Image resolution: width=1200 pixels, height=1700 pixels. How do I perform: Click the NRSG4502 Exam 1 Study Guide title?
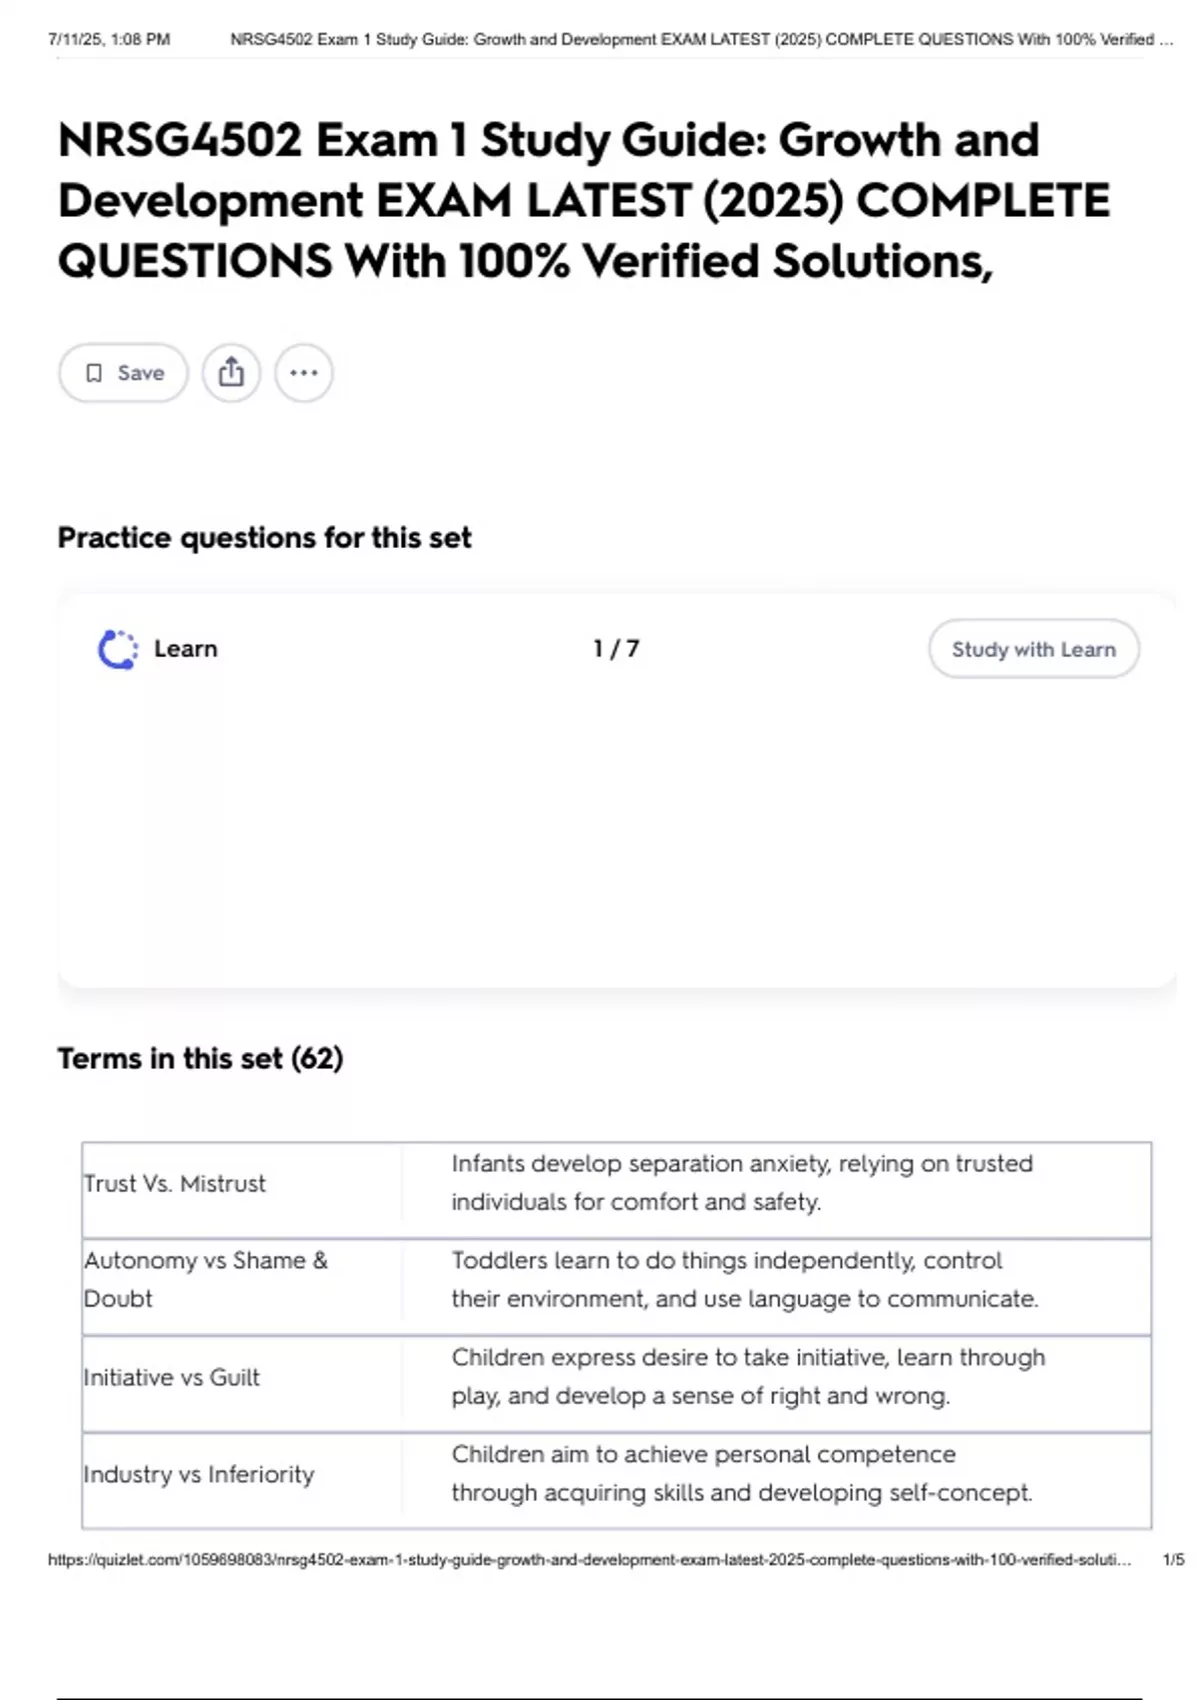click(x=584, y=200)
